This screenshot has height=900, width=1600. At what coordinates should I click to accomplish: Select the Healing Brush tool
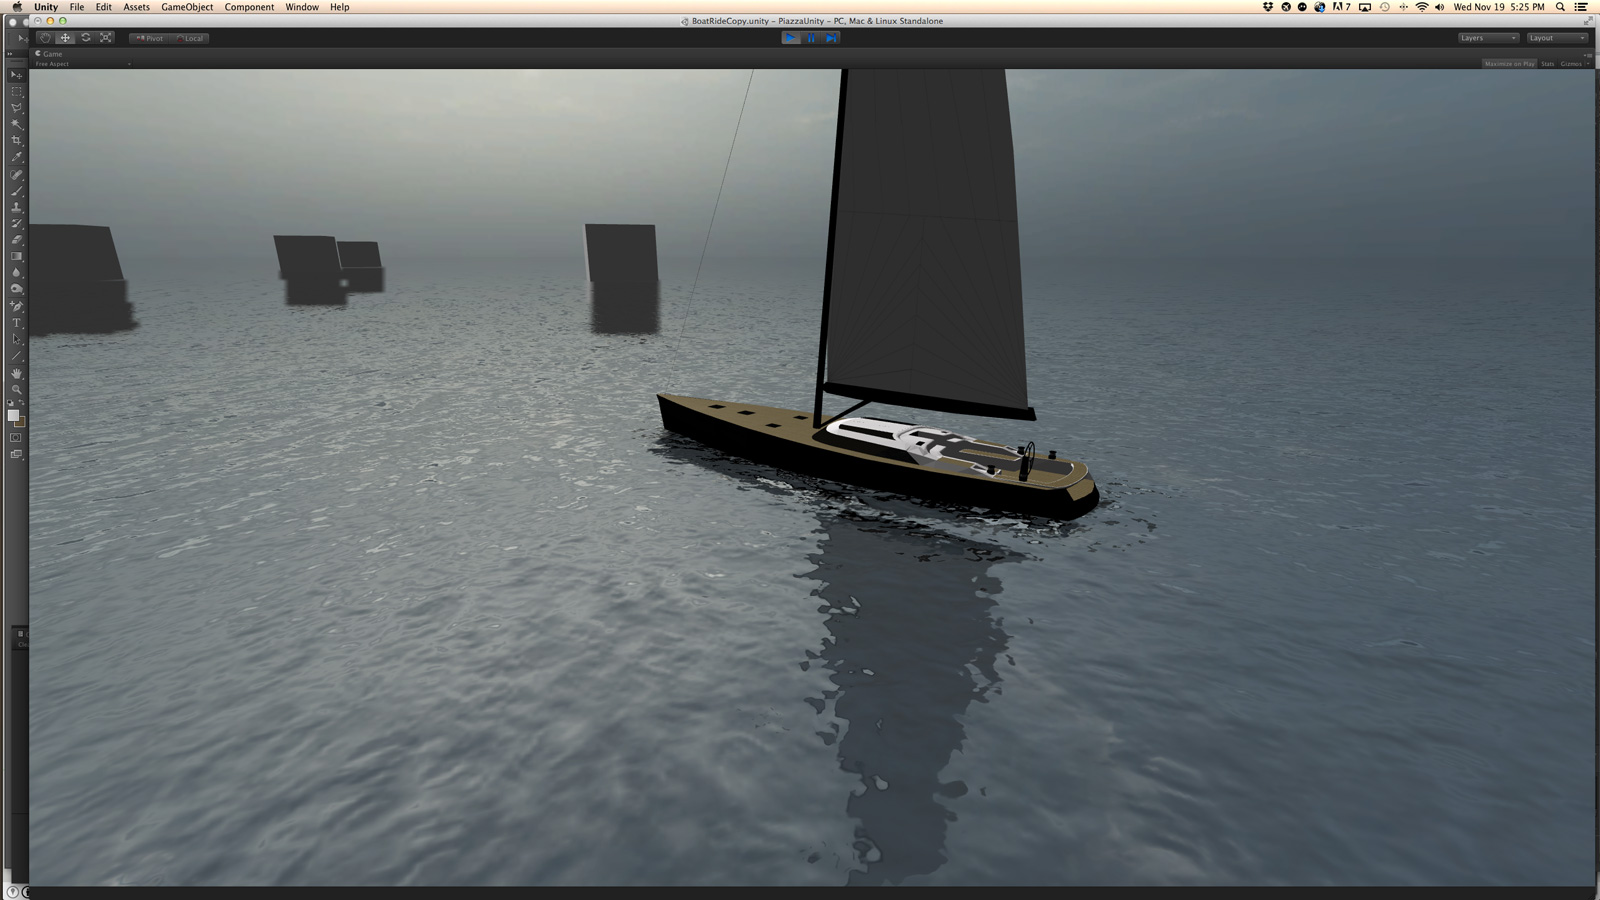[x=16, y=175]
